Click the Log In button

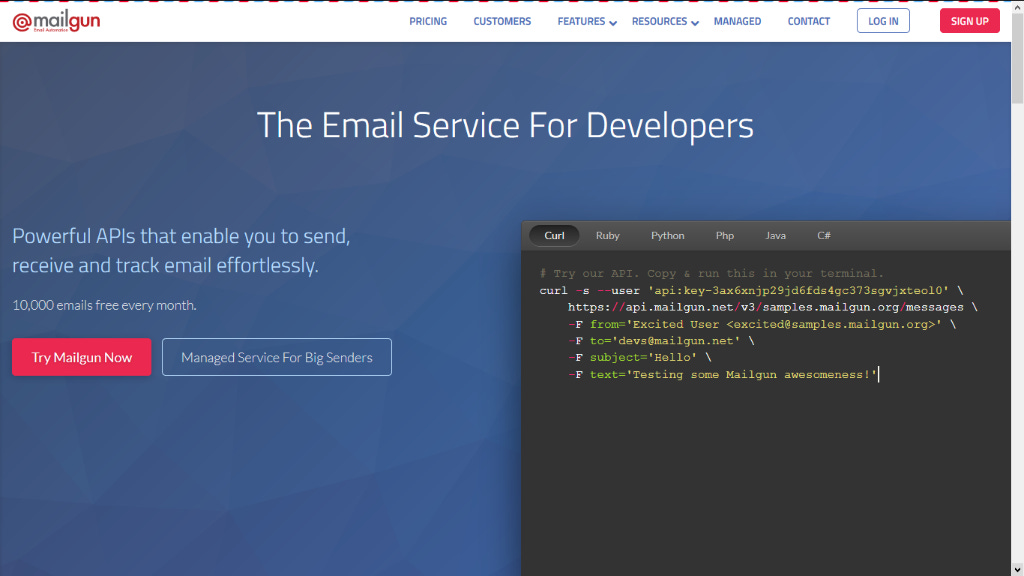(x=883, y=21)
